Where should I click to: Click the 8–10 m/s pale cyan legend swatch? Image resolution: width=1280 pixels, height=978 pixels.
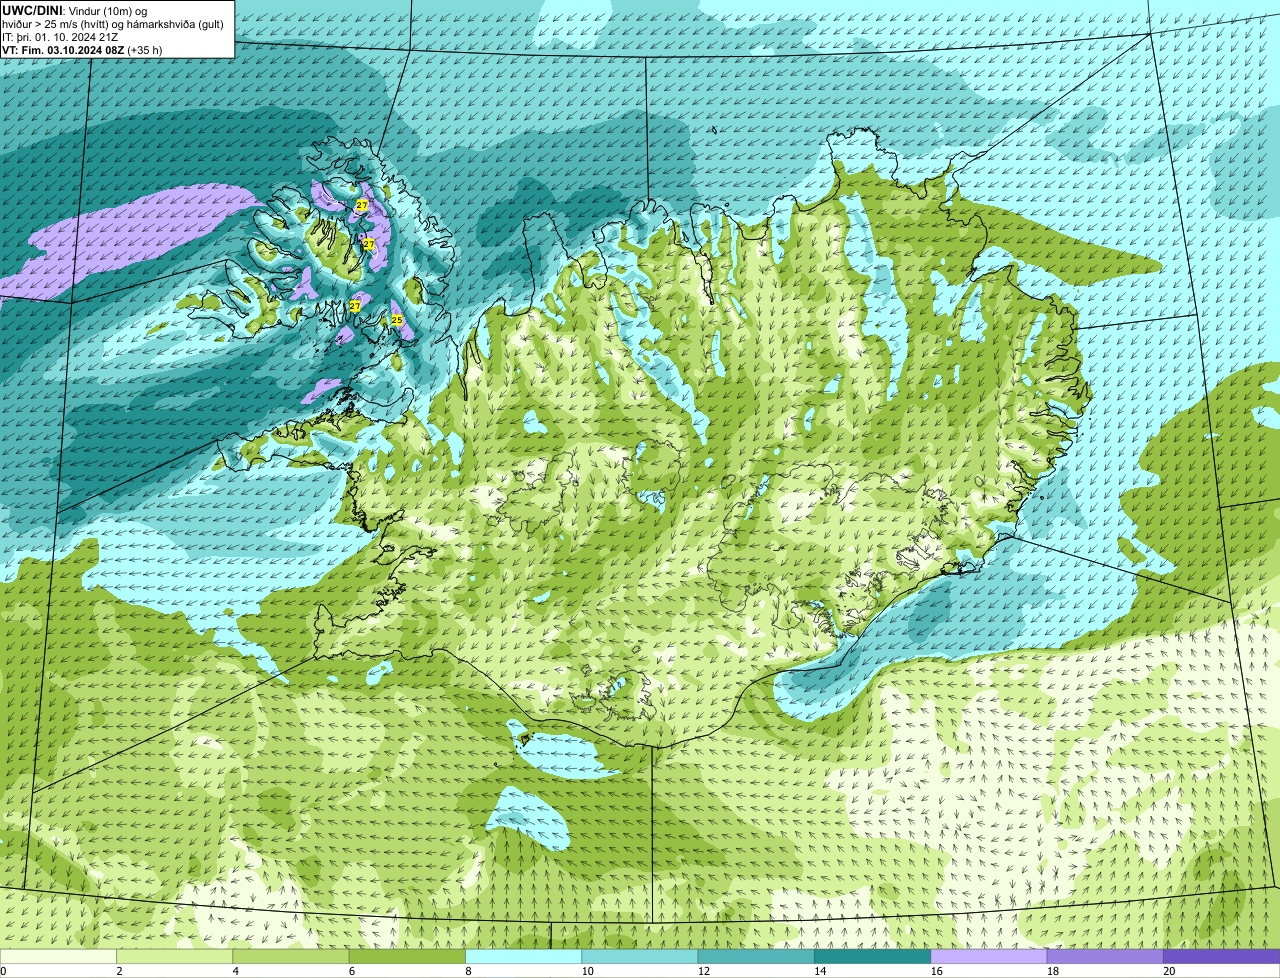pos(524,957)
